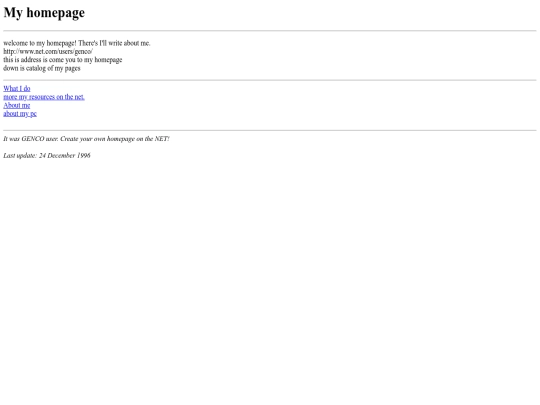Viewport: 540px width, 405px height.
Task: Open the "What I do" link
Action: [x=17, y=89]
